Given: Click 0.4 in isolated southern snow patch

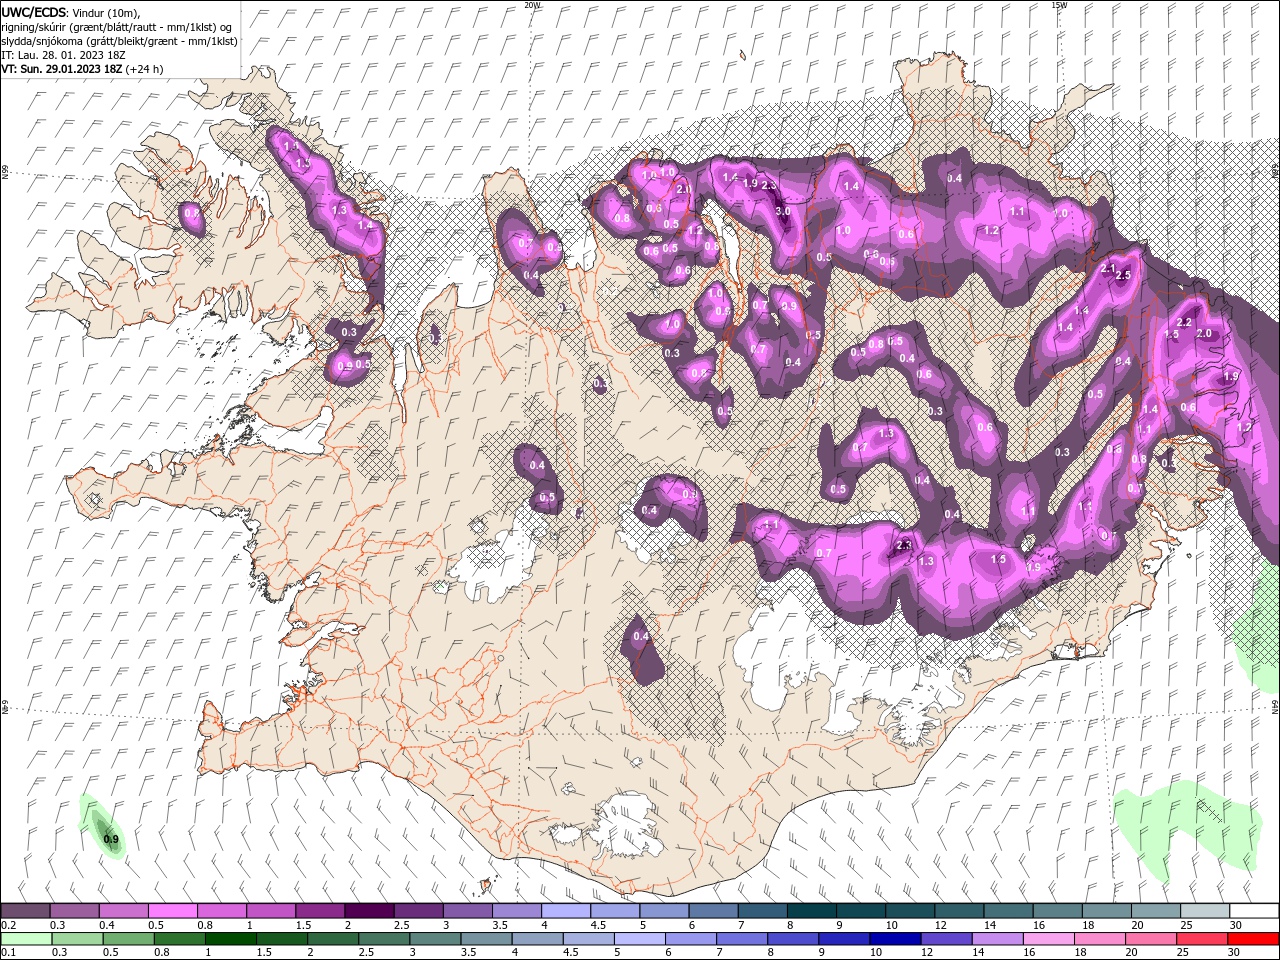Looking at the screenshot, I should click(641, 636).
